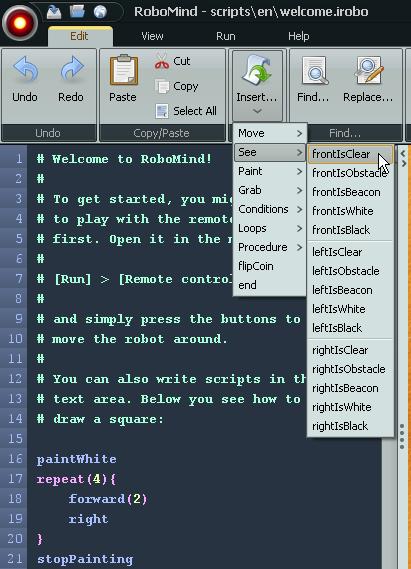Insert frontIsBeacon condition
This screenshot has height=569, width=411.
[350, 192]
